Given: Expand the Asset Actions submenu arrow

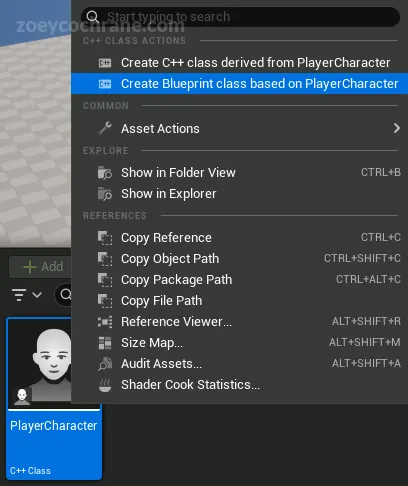Looking at the screenshot, I should [396, 128].
